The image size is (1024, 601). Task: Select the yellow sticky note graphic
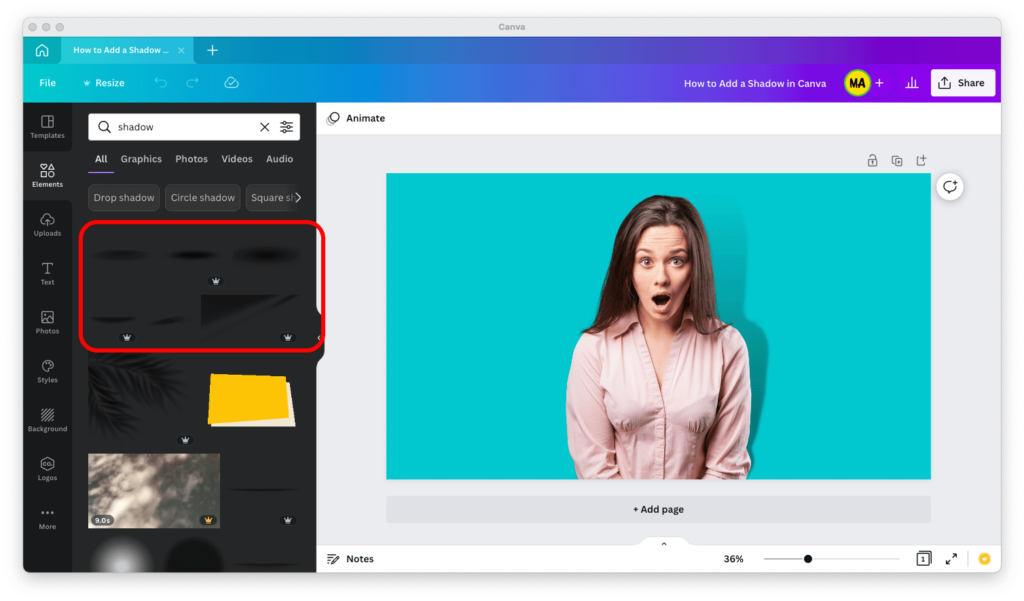coord(252,400)
